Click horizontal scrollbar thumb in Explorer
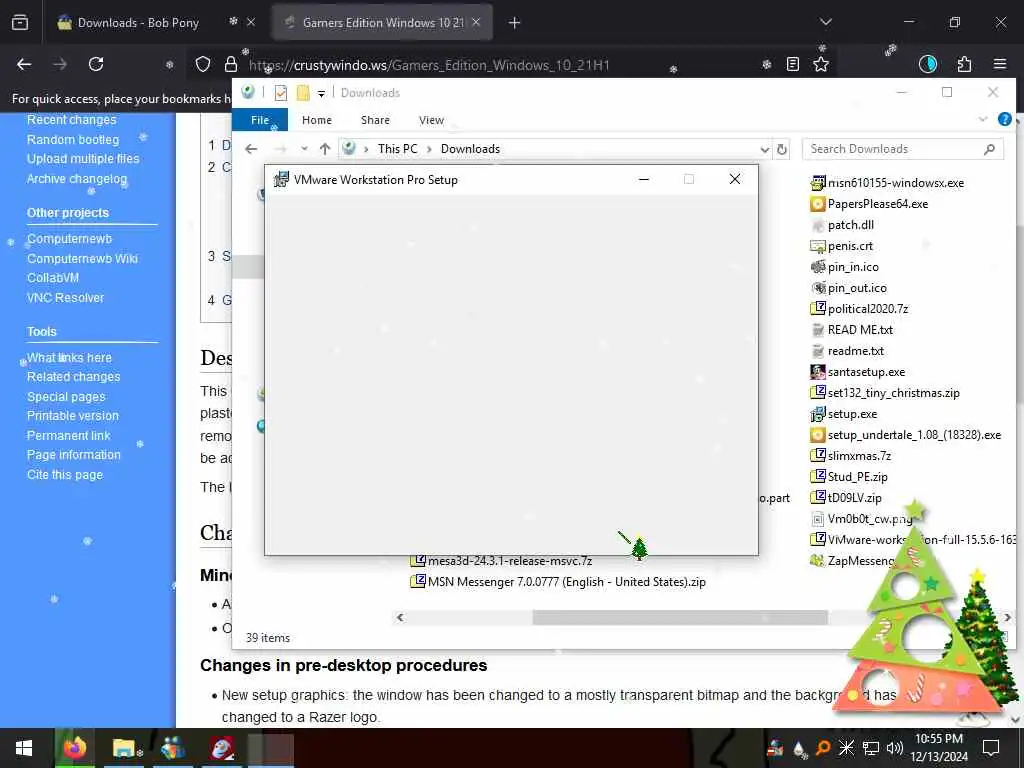1024x768 pixels. tap(680, 617)
